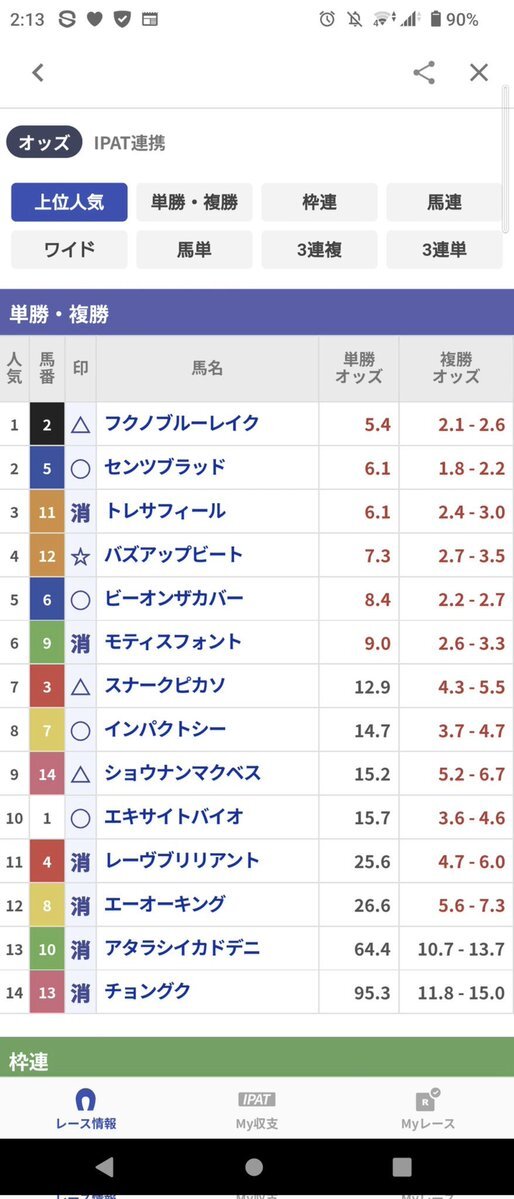
Task: Tap the 馬番 2 black color box
Action: click(x=47, y=424)
